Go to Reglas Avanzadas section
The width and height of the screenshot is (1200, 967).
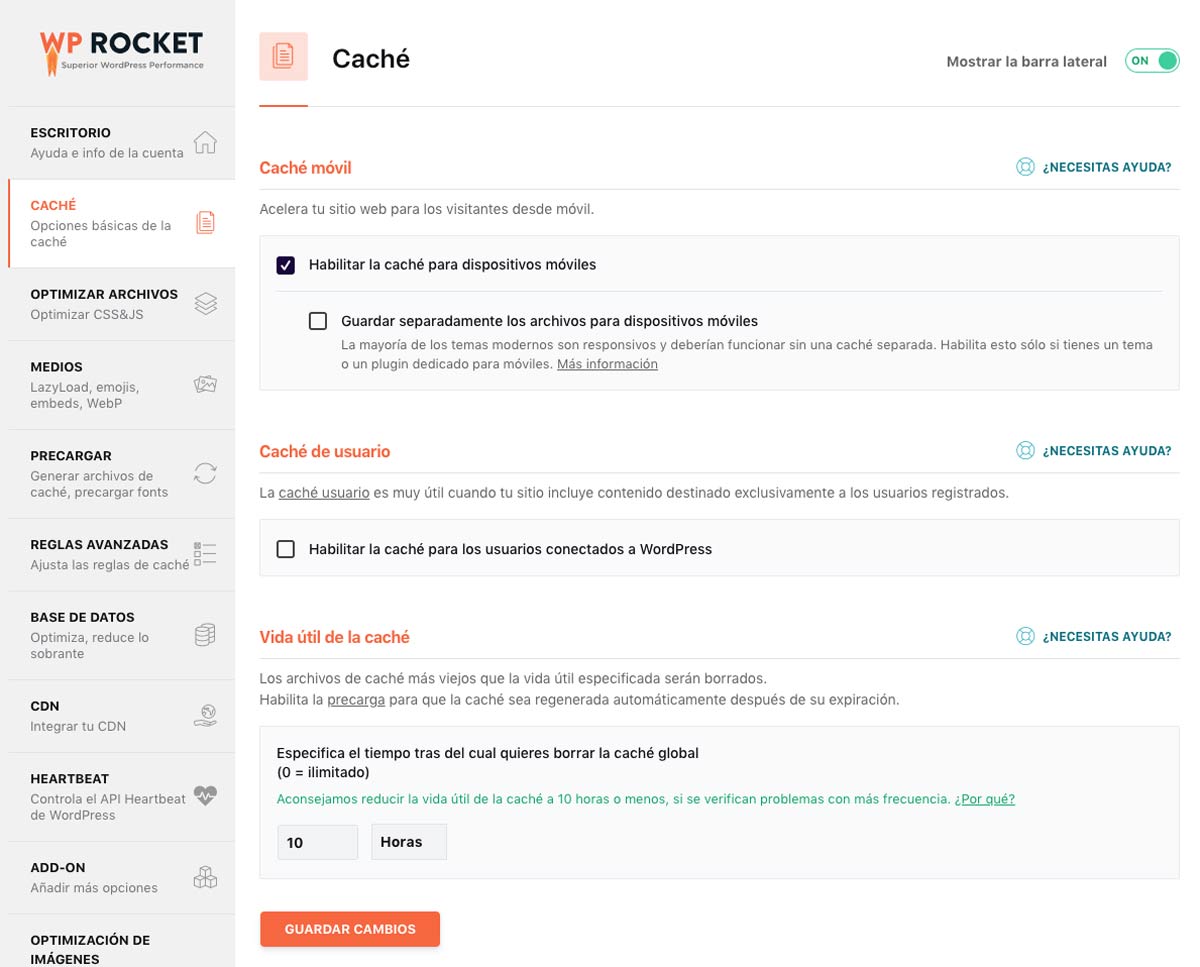coord(100,553)
